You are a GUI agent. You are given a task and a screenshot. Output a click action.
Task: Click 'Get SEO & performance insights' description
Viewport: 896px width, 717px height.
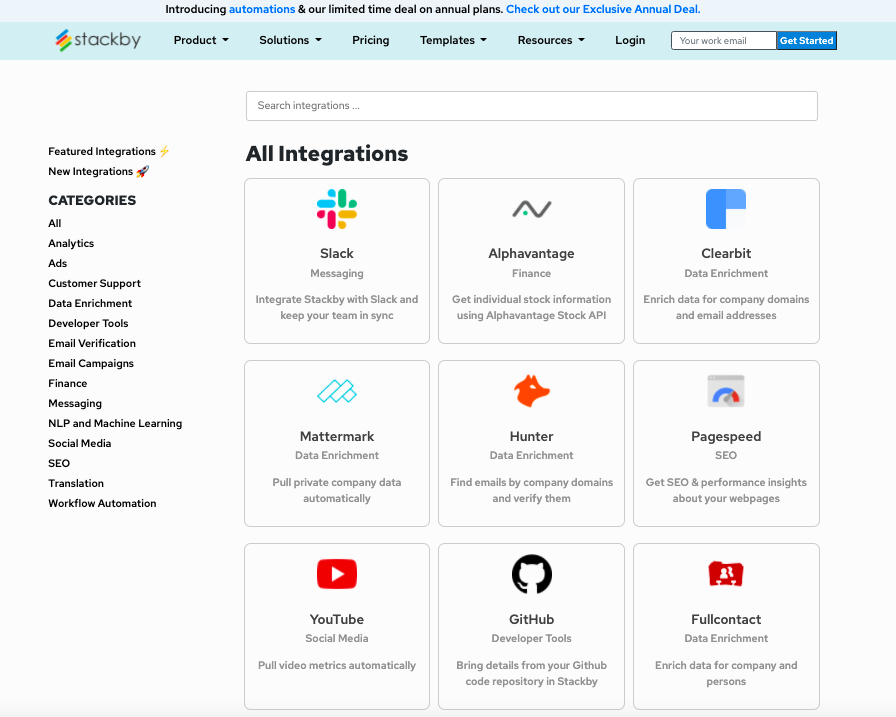click(726, 490)
